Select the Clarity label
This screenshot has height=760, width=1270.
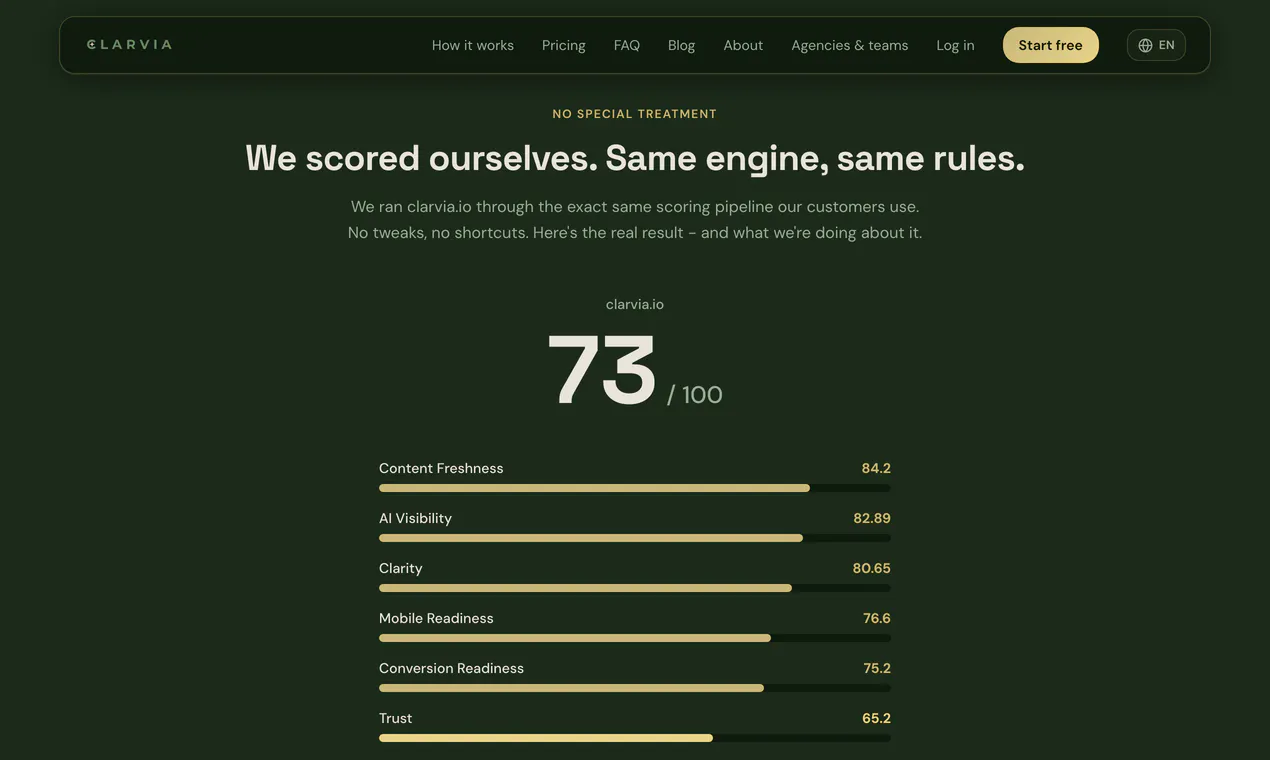[401, 568]
